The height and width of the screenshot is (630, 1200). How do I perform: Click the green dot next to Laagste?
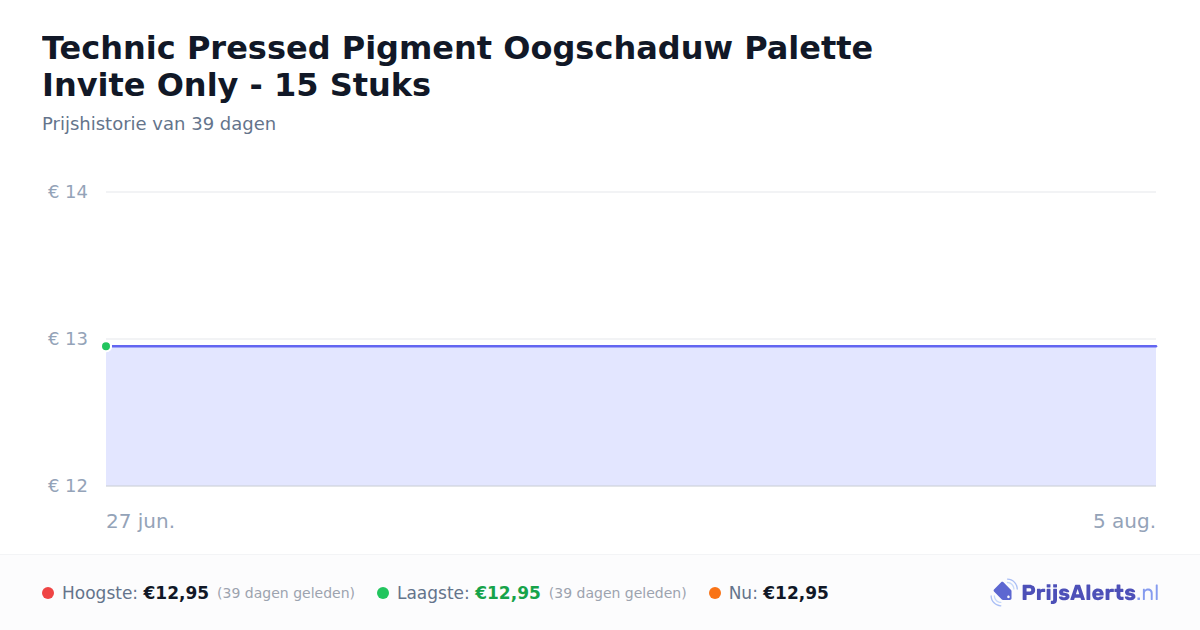(383, 593)
